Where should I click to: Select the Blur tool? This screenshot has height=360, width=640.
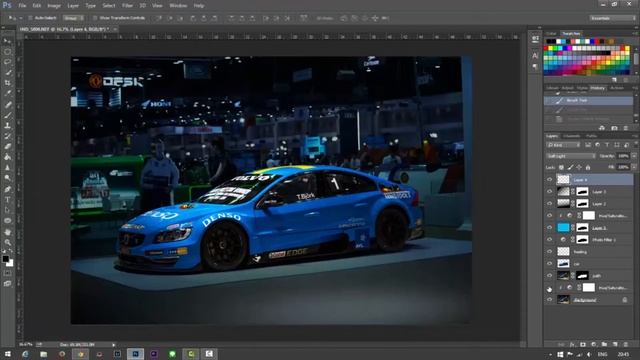7,168
